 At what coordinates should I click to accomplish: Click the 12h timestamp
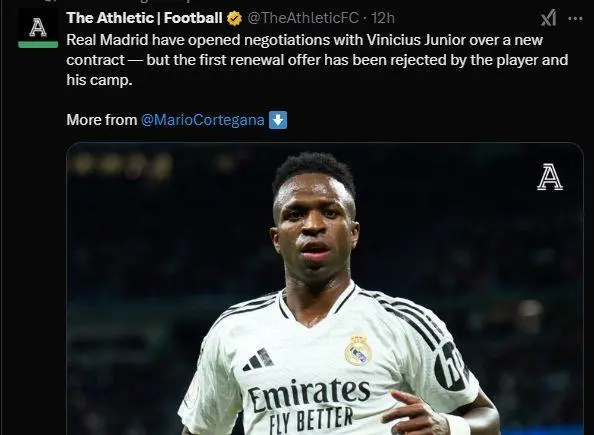383,18
